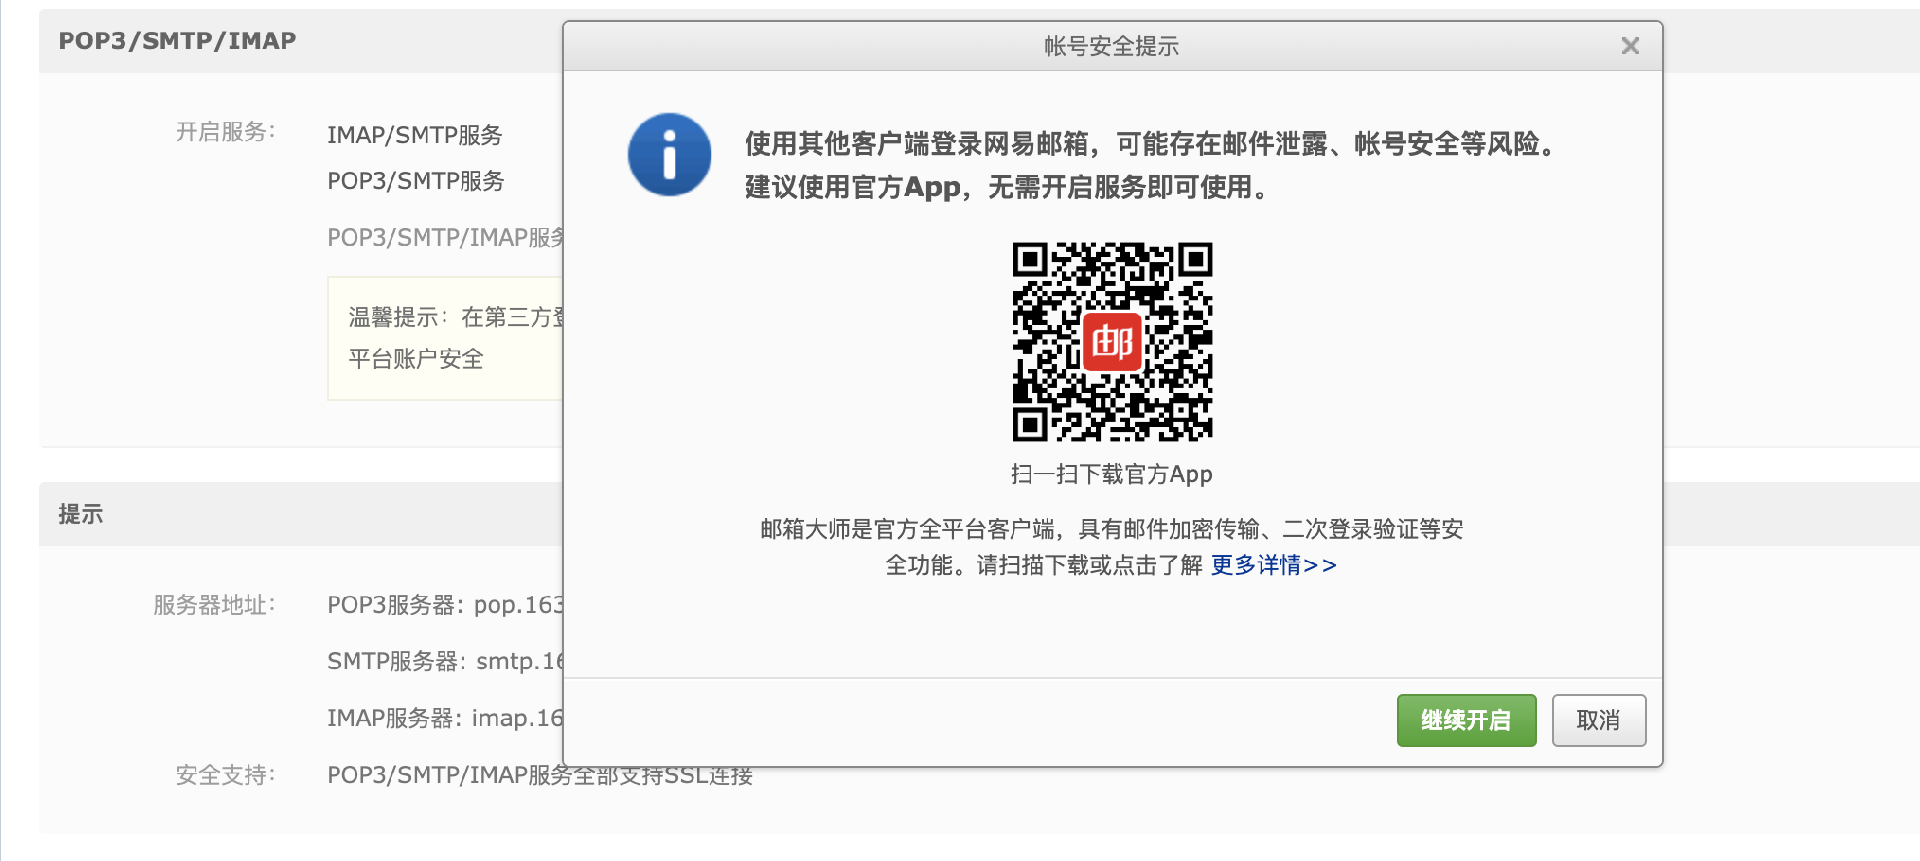1920x861 pixels.
Task: Click the 安全支持 label
Action: pyautogui.click(x=225, y=775)
